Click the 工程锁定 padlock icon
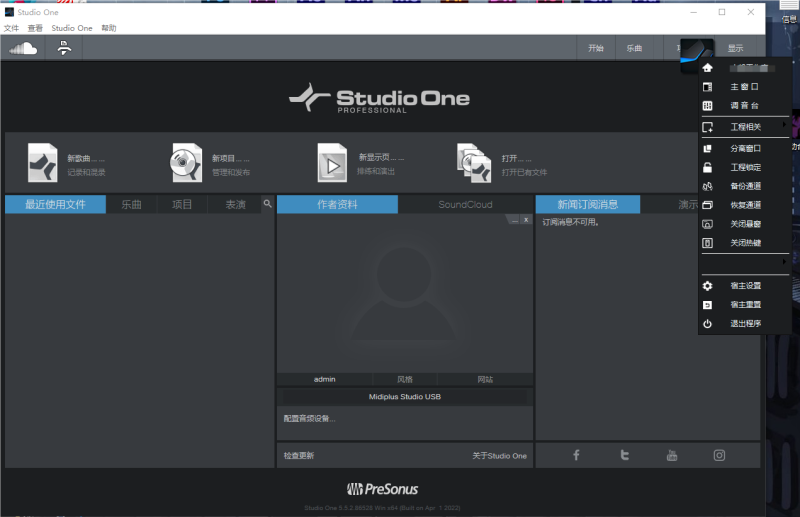This screenshot has width=800, height=517. point(707,167)
